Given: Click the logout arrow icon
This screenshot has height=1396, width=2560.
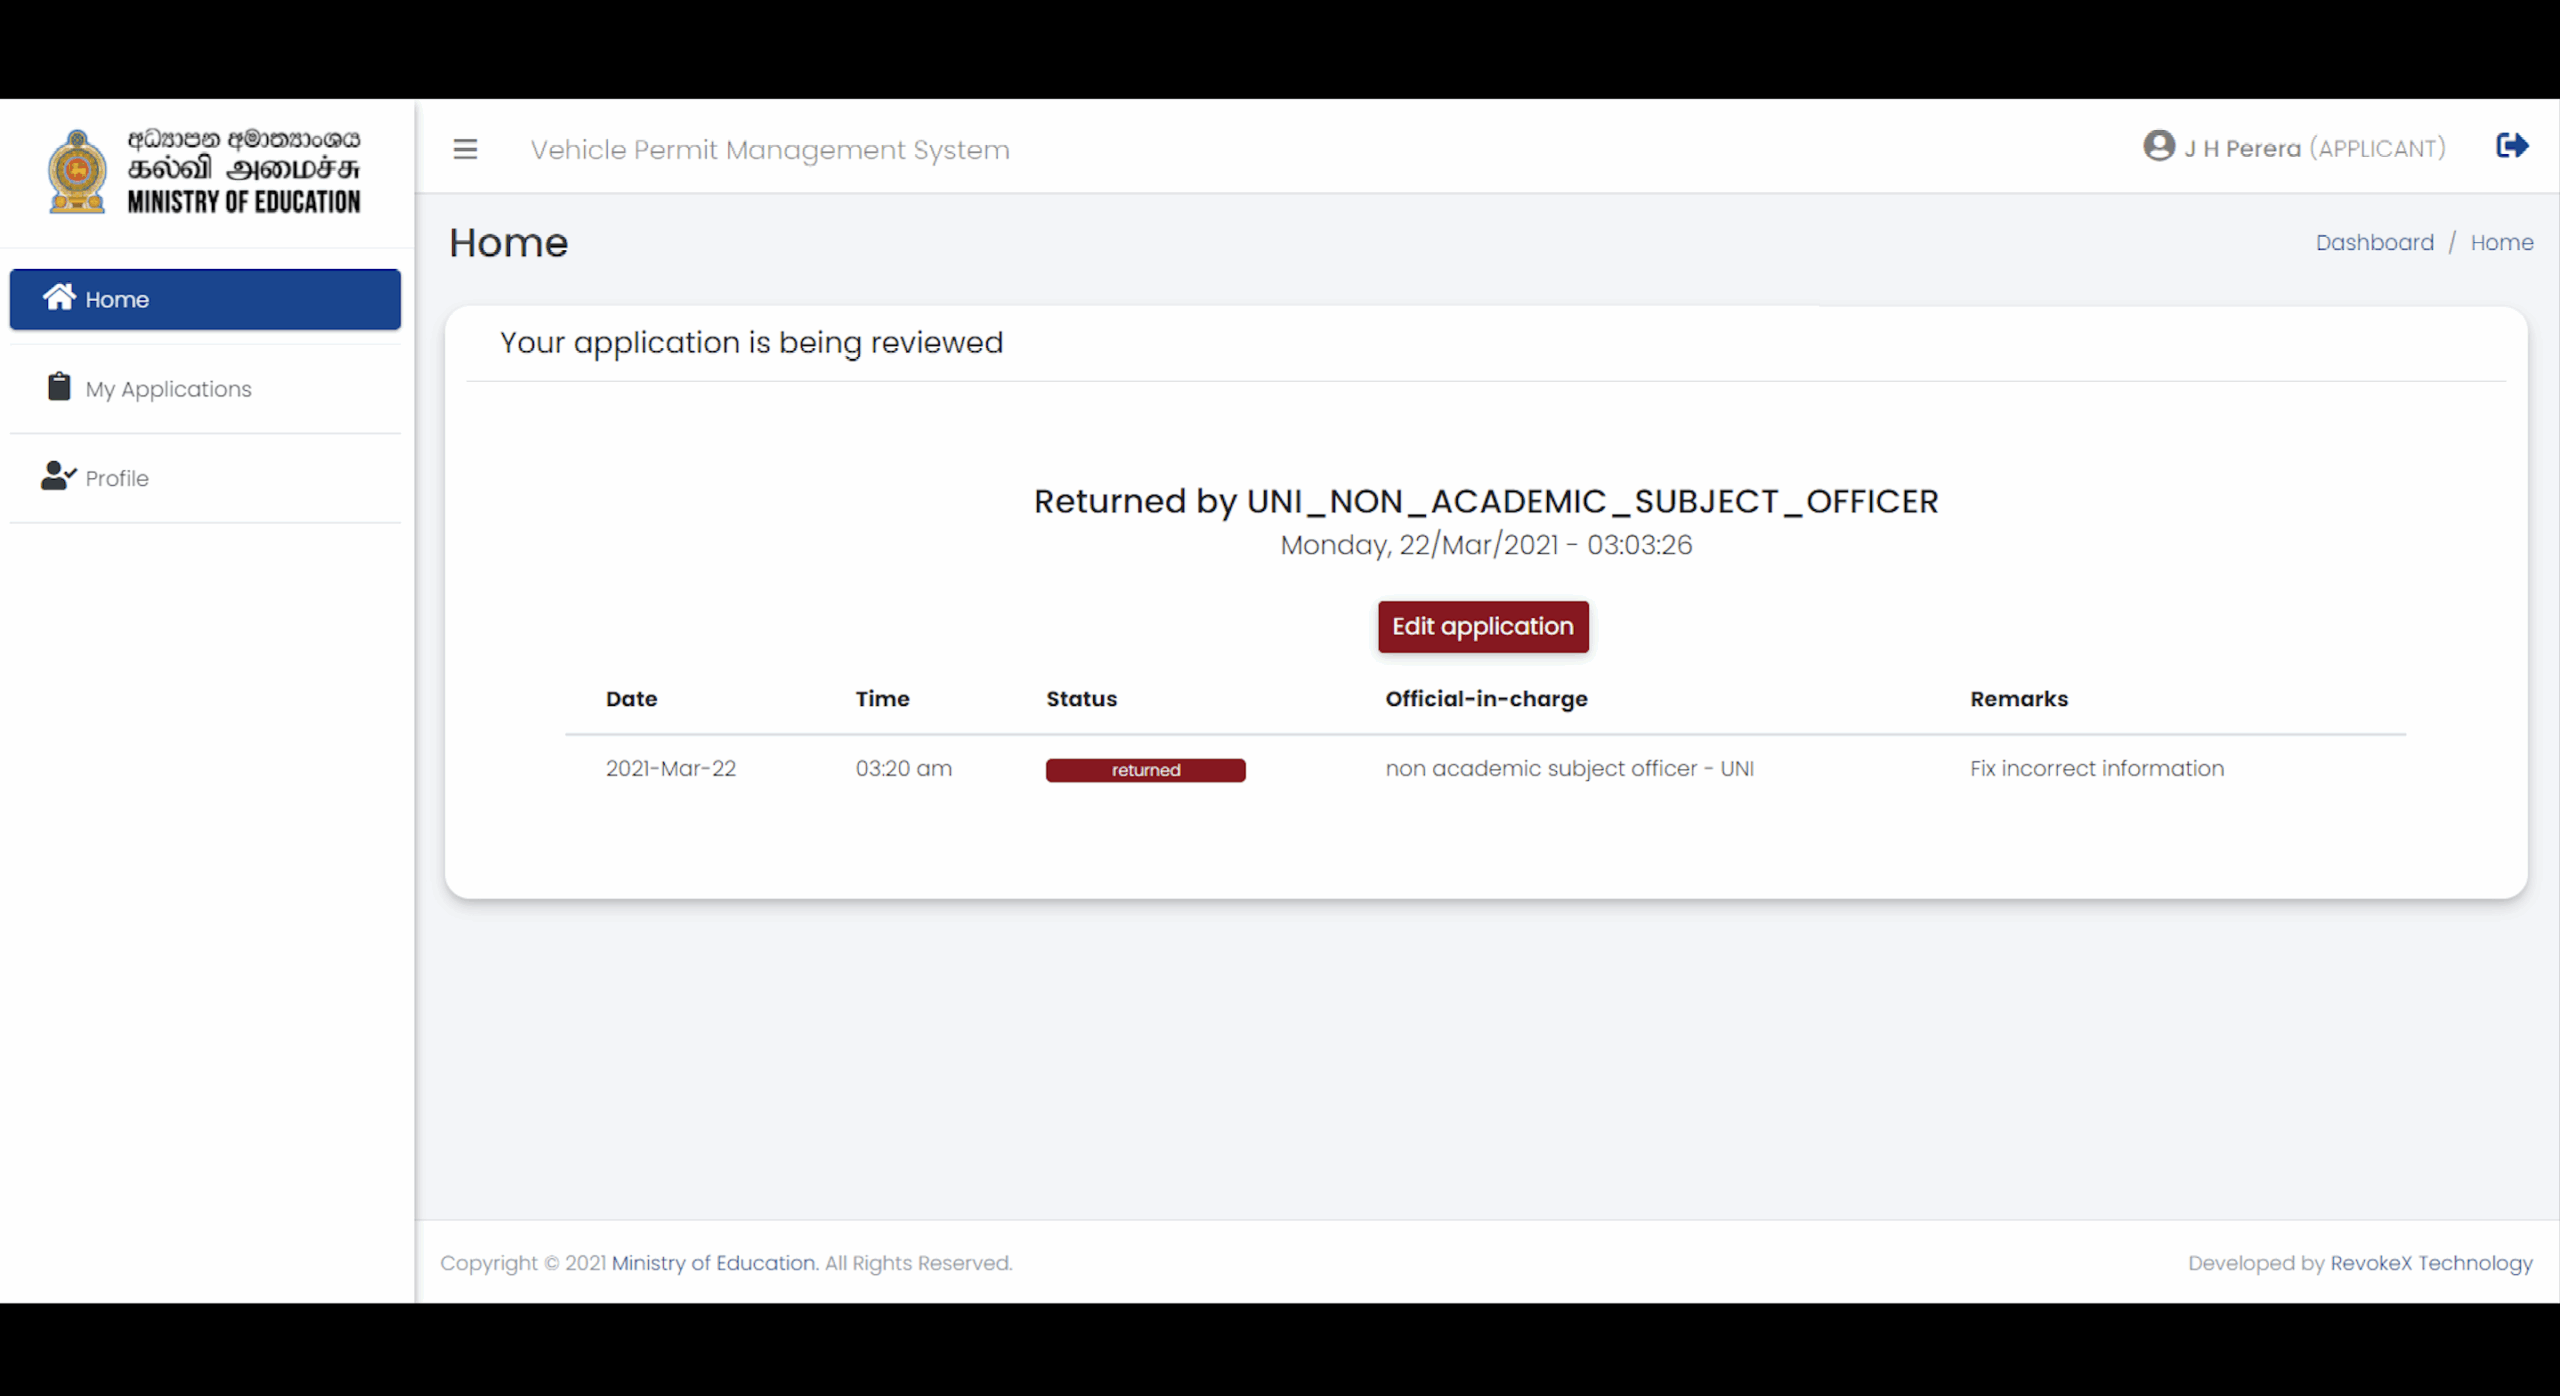Looking at the screenshot, I should [x=2511, y=146].
